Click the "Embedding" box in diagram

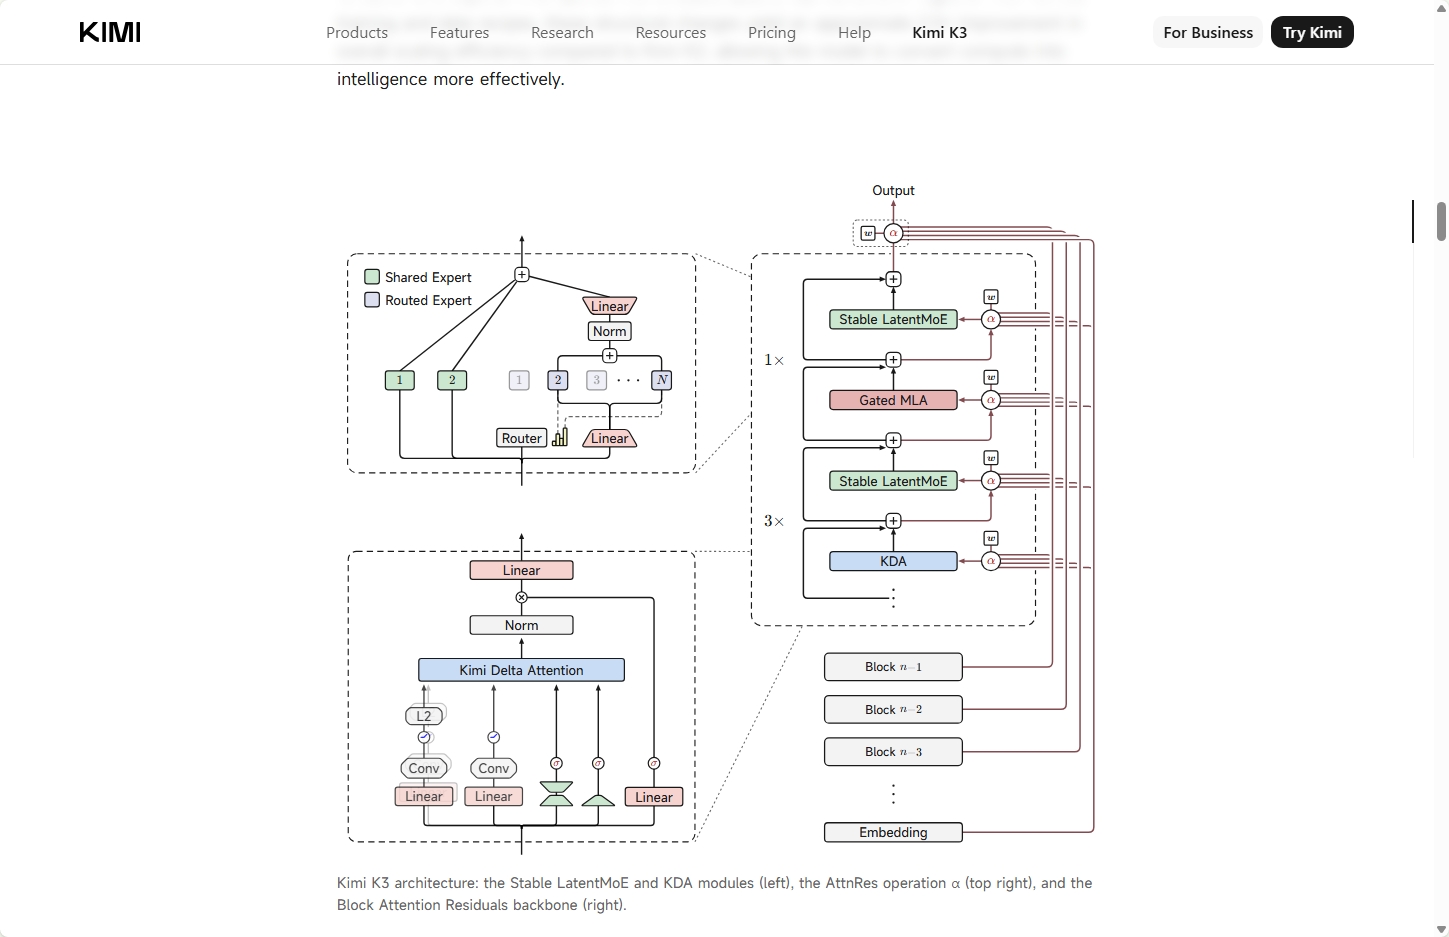click(x=893, y=832)
